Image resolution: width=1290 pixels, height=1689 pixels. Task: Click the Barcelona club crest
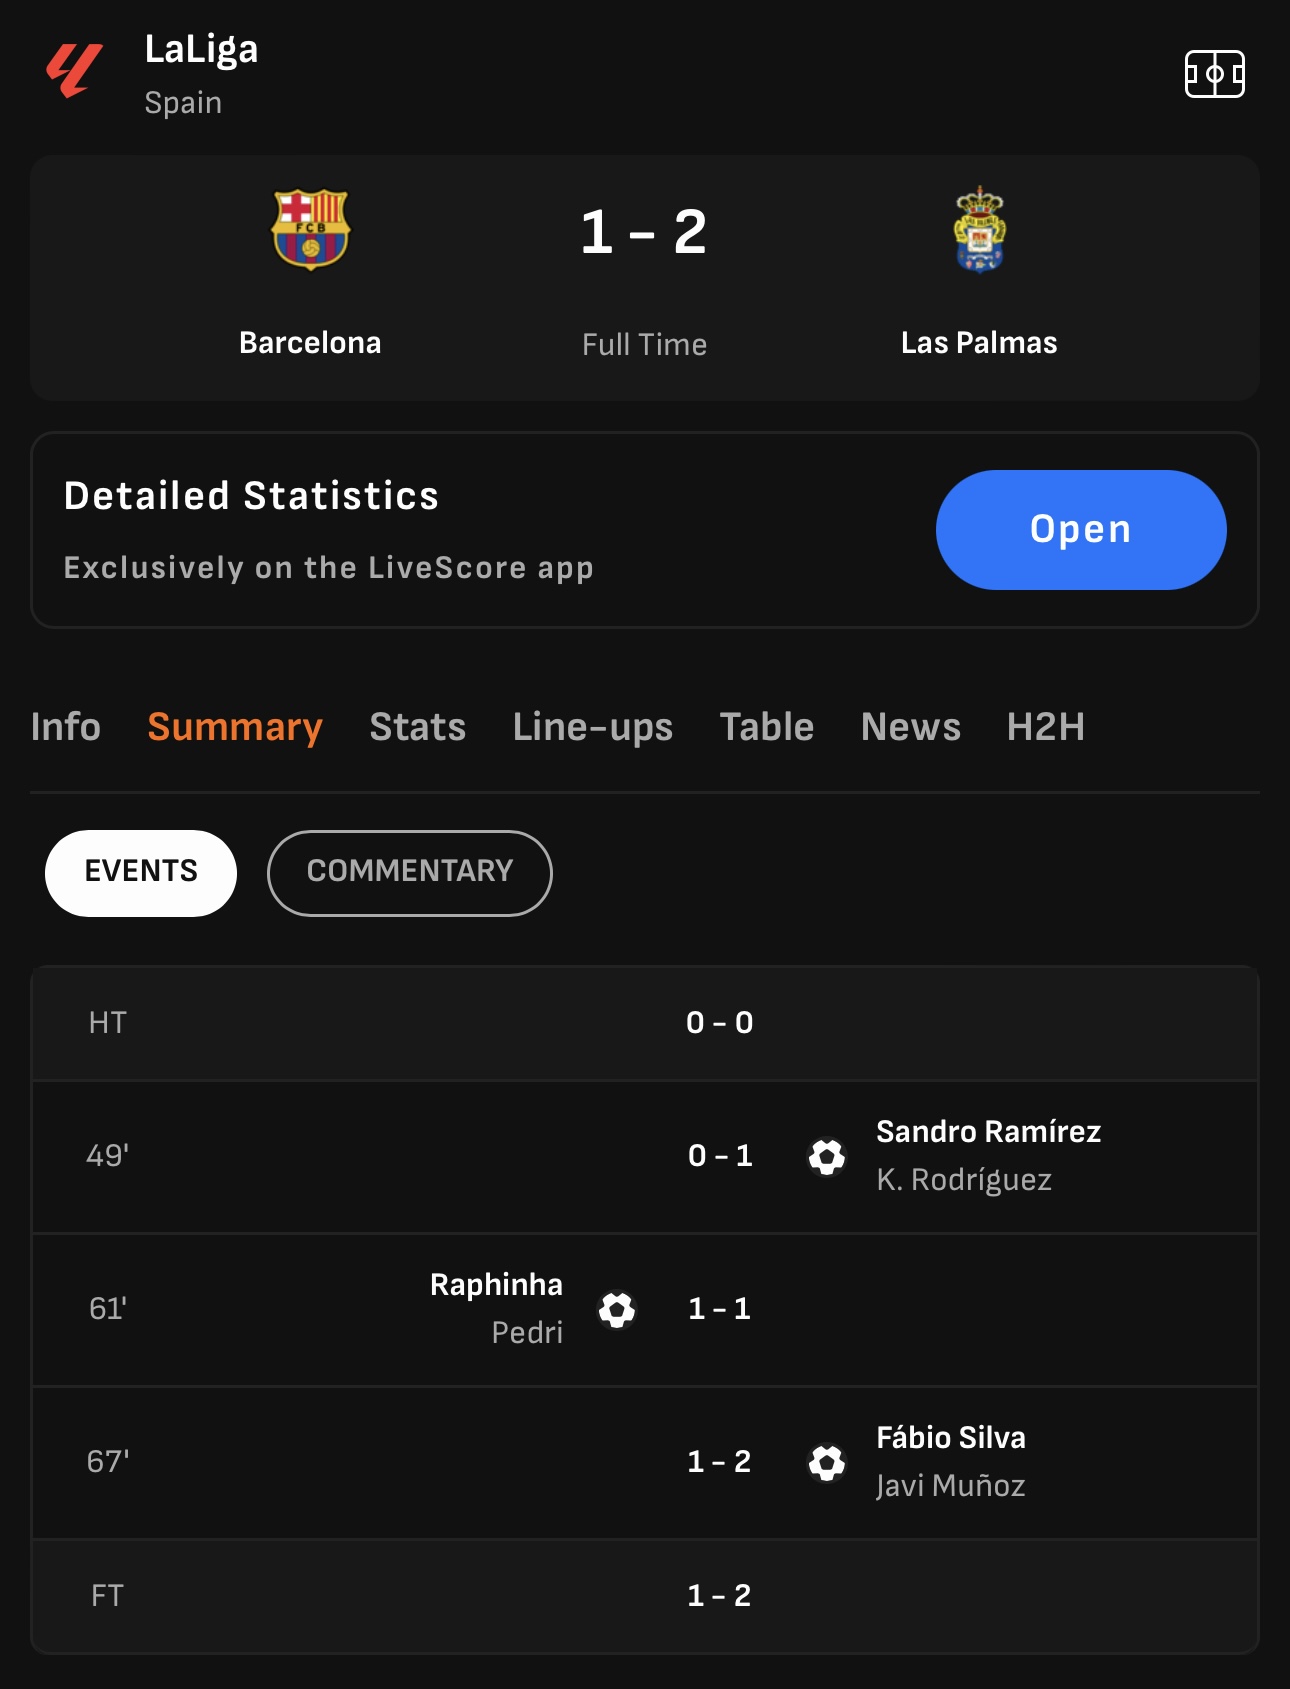click(x=310, y=229)
